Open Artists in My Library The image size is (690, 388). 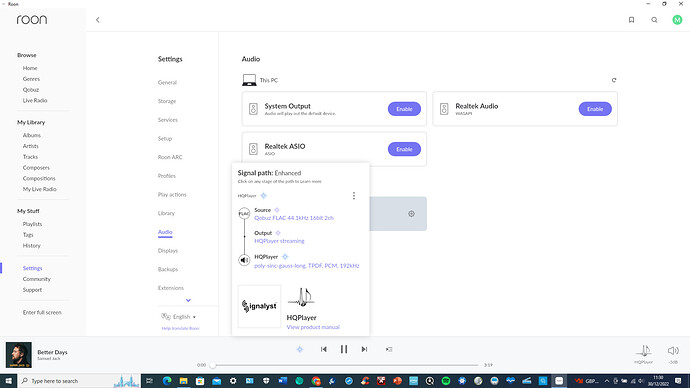[x=30, y=146]
